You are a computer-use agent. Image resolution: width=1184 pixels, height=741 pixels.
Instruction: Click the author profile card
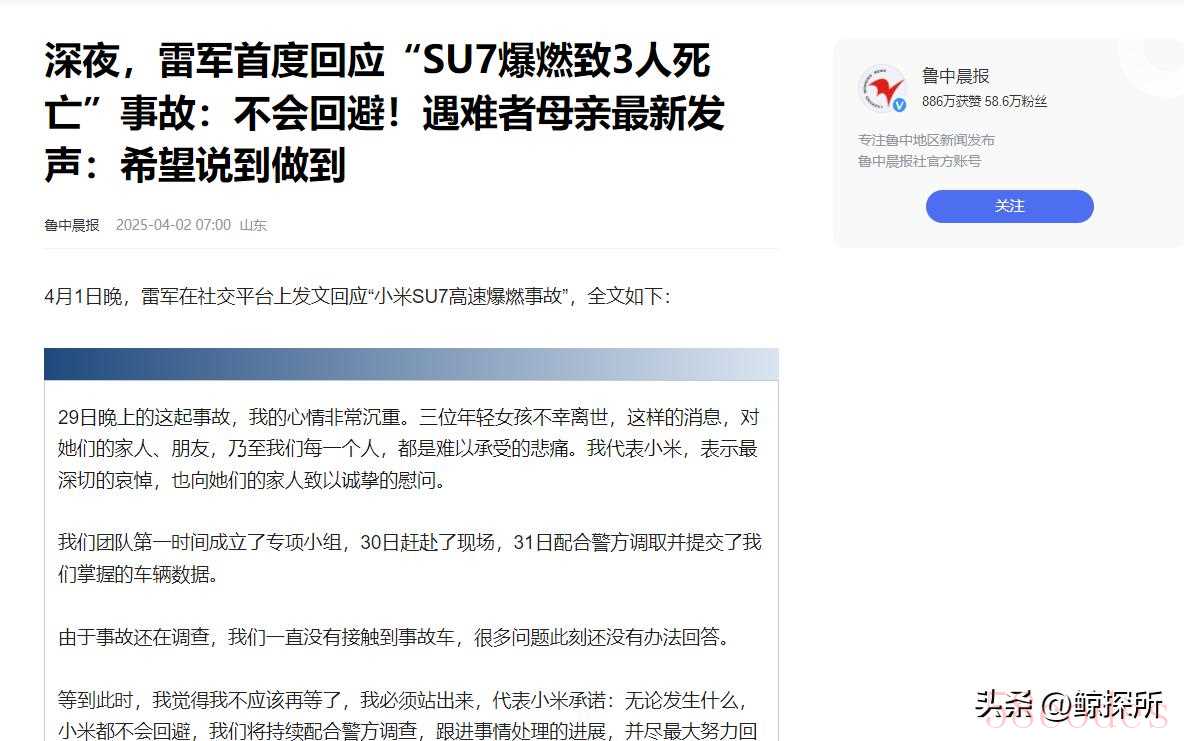[1009, 144]
